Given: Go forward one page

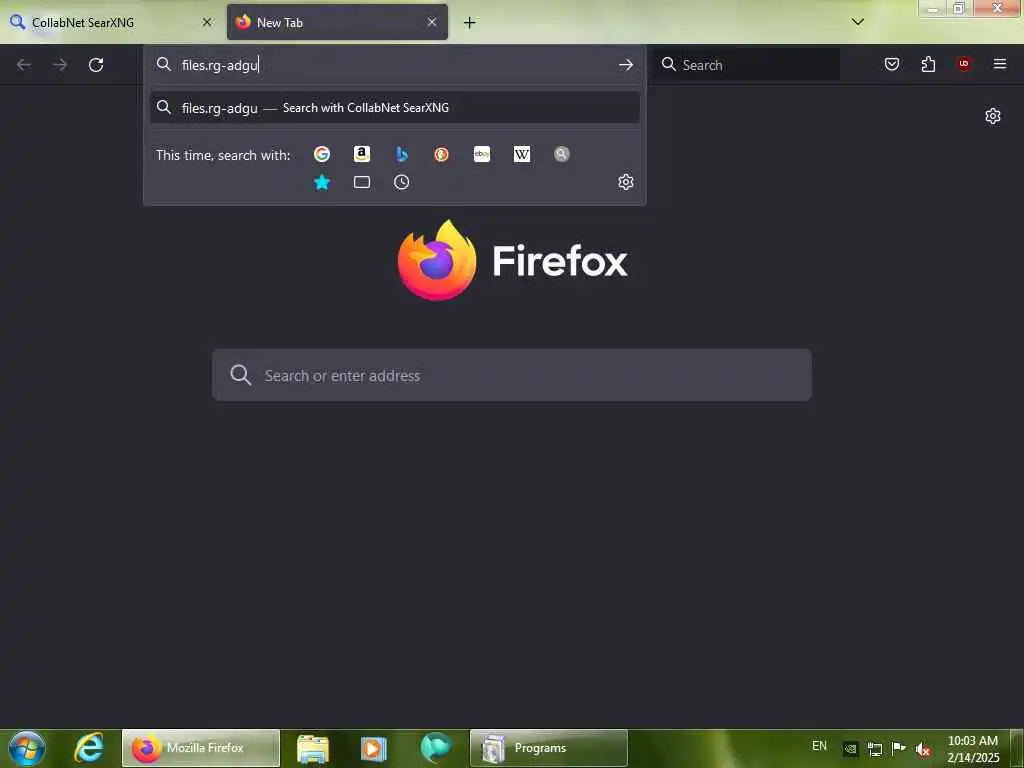Looking at the screenshot, I should click(x=60, y=65).
